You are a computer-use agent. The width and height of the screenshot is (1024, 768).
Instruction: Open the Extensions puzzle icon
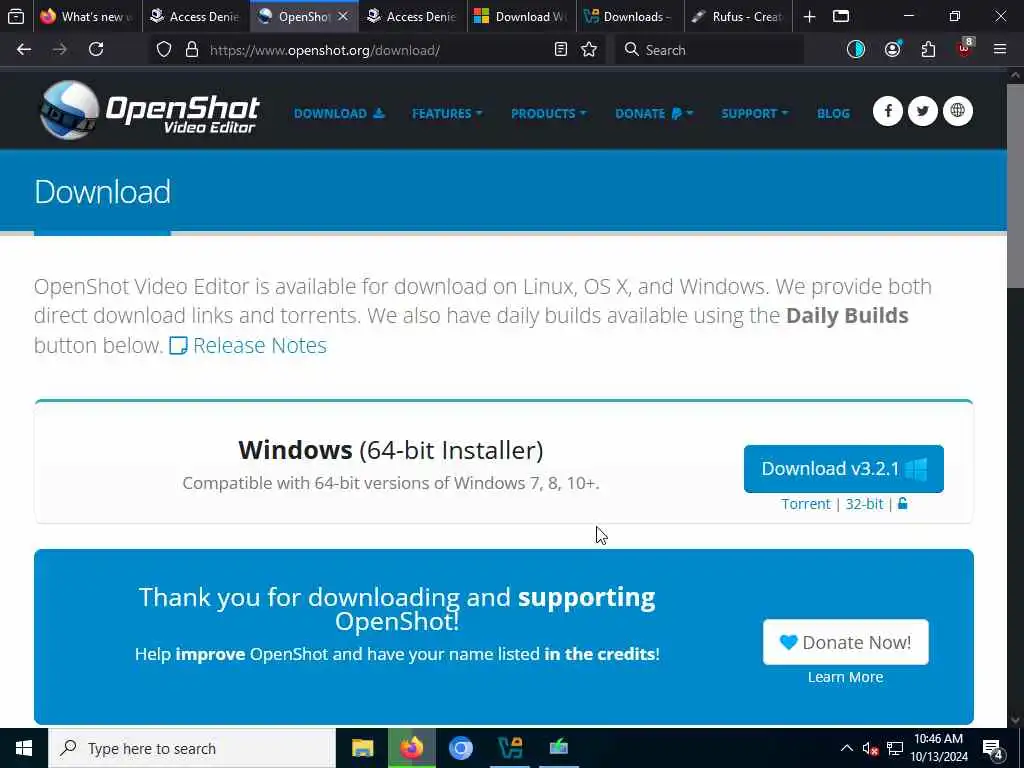(928, 50)
